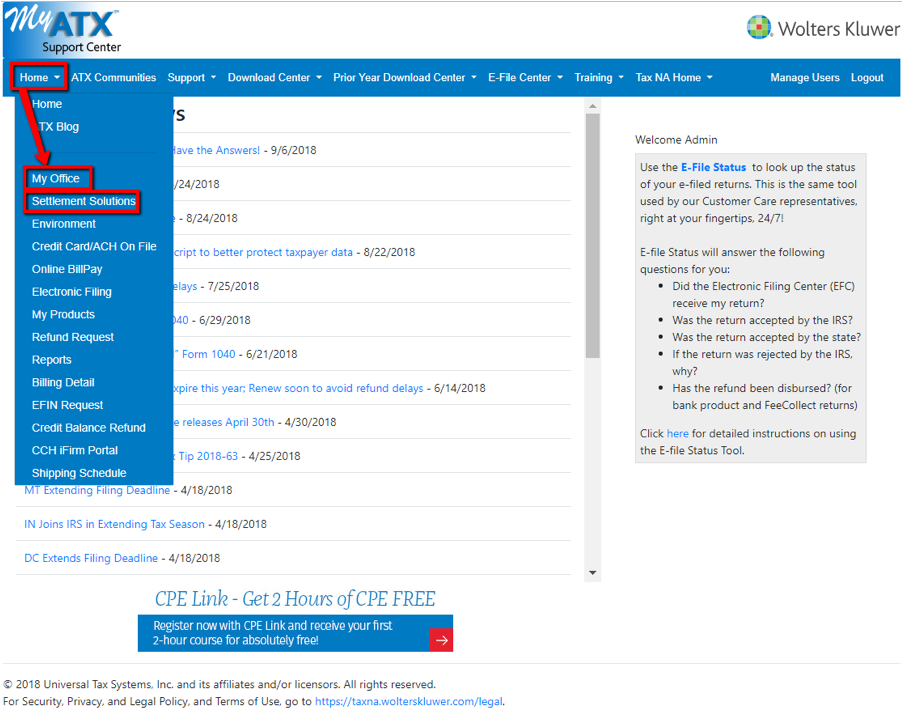This screenshot has height=714, width=902.
Task: Expand the E-File Center menu
Action: (525, 78)
